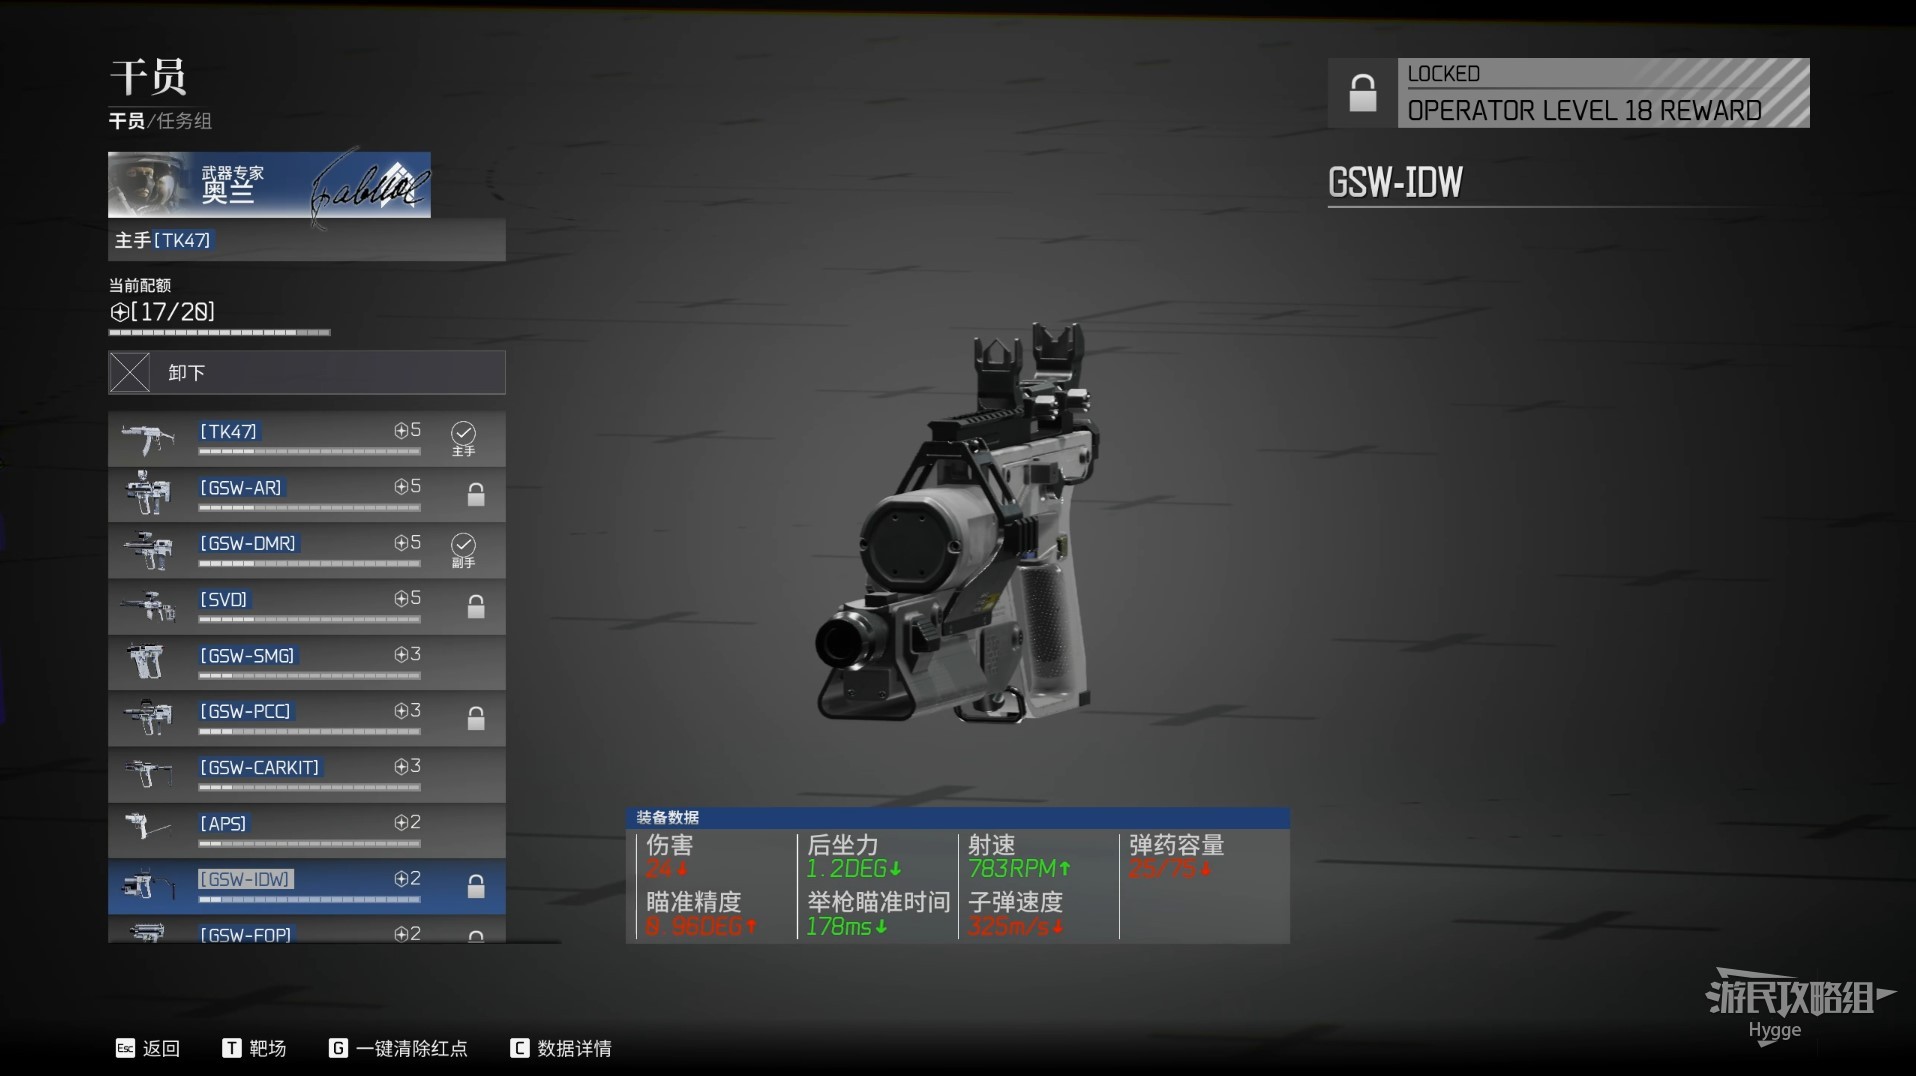Screen dimensions: 1916x1076
Task: Select the highlighted GSW-IDW entry
Action: pos(306,886)
